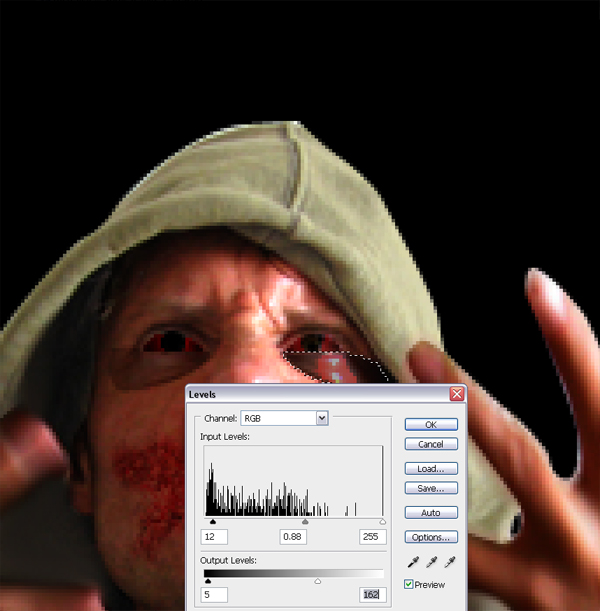Open the Channel RGB dropdown
This screenshot has width=600, height=611.
point(284,418)
